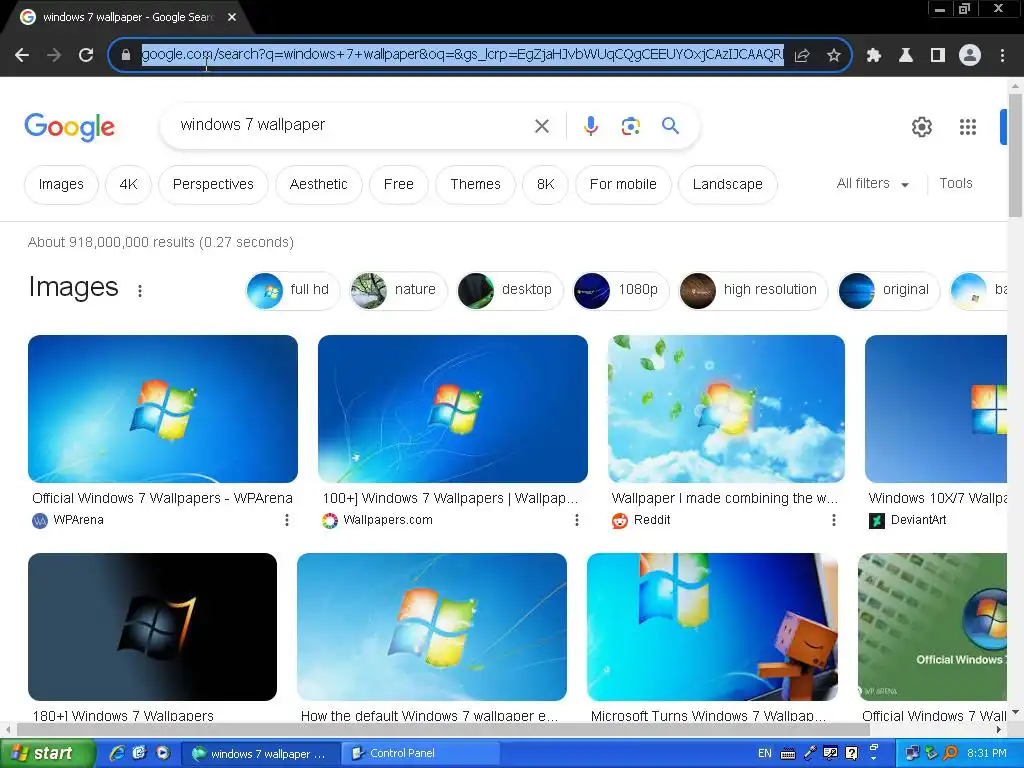Open the Chrome three-dot menu
Screen dimensions: 1024x768
tap(1002, 55)
